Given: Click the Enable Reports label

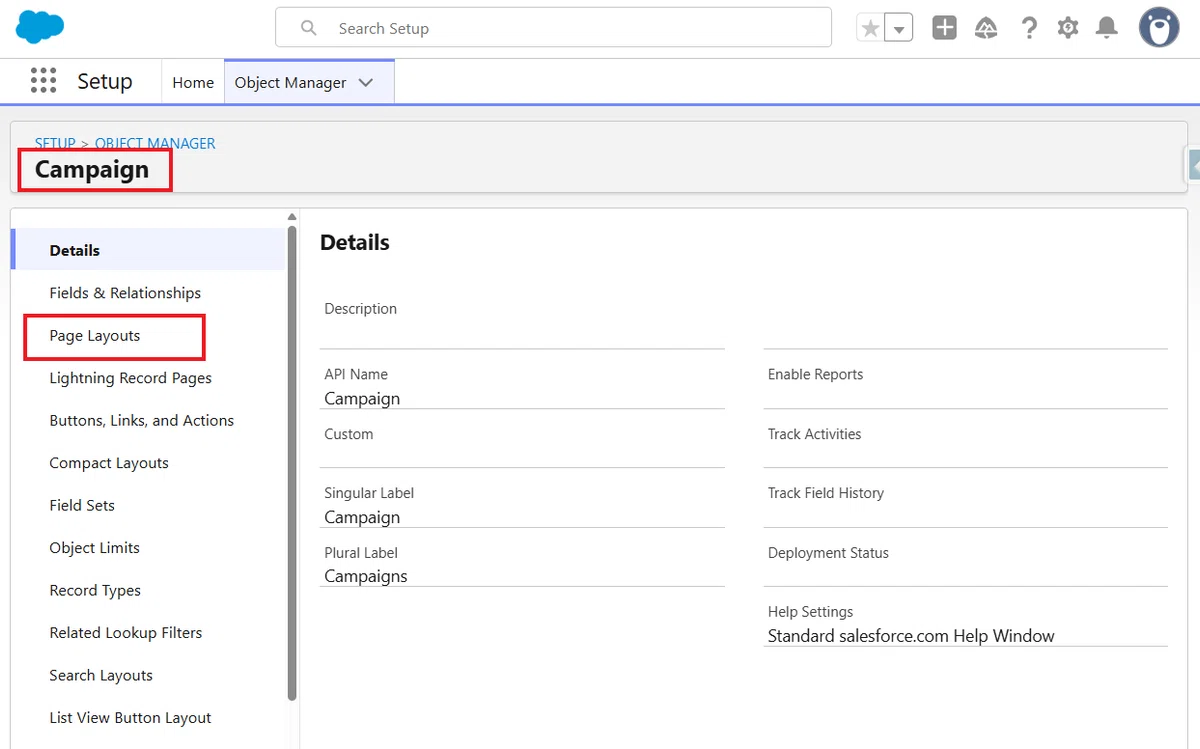Looking at the screenshot, I should [815, 374].
